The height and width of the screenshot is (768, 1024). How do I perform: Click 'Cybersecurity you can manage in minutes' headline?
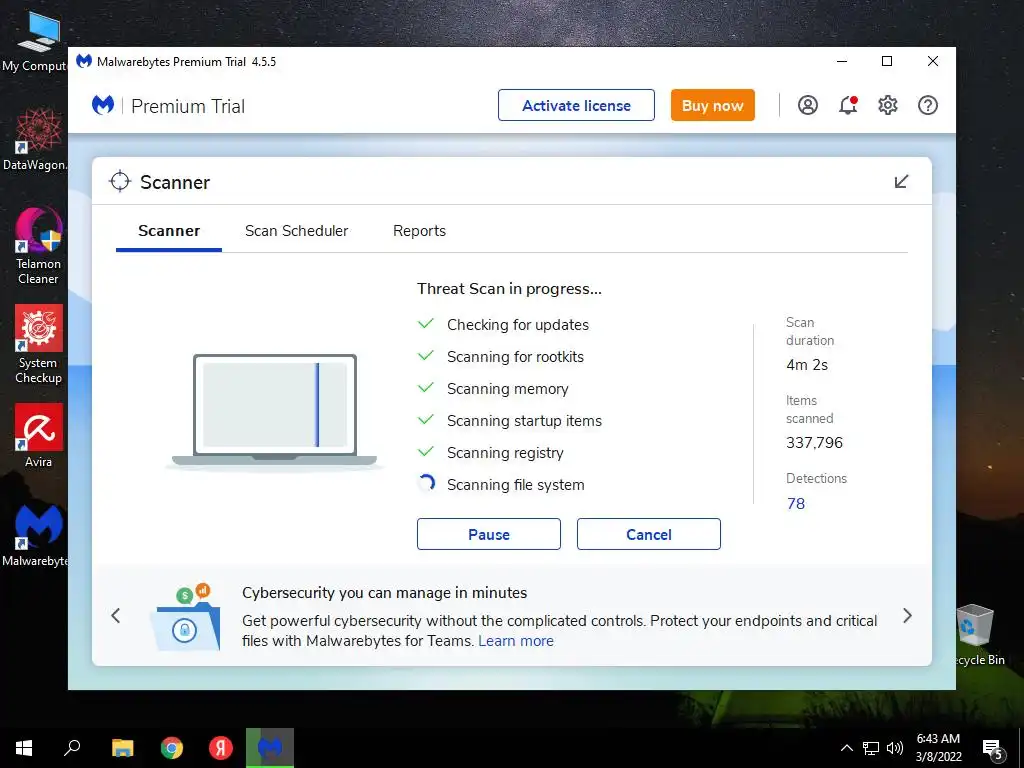click(385, 593)
